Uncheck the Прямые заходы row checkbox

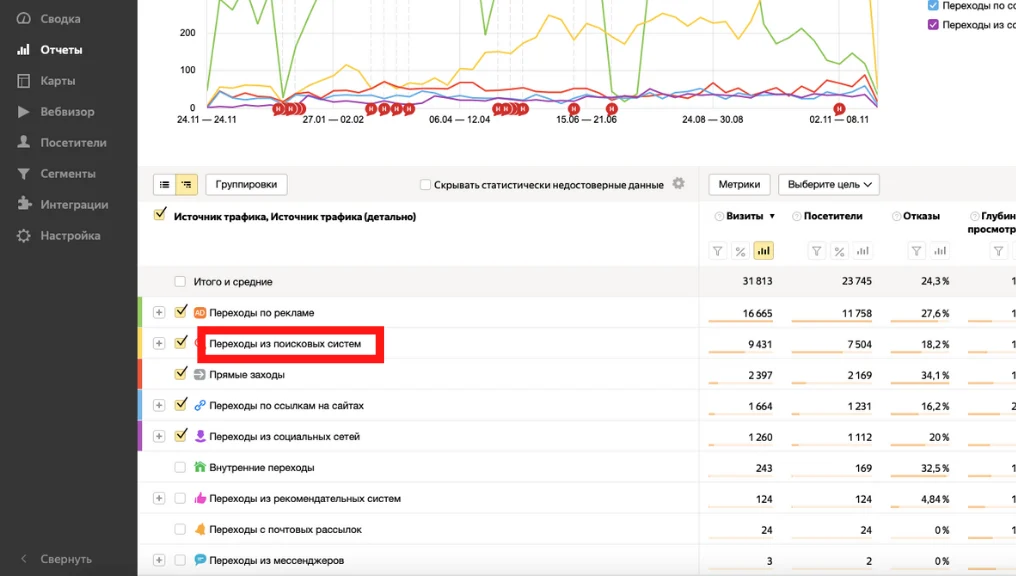(181, 374)
